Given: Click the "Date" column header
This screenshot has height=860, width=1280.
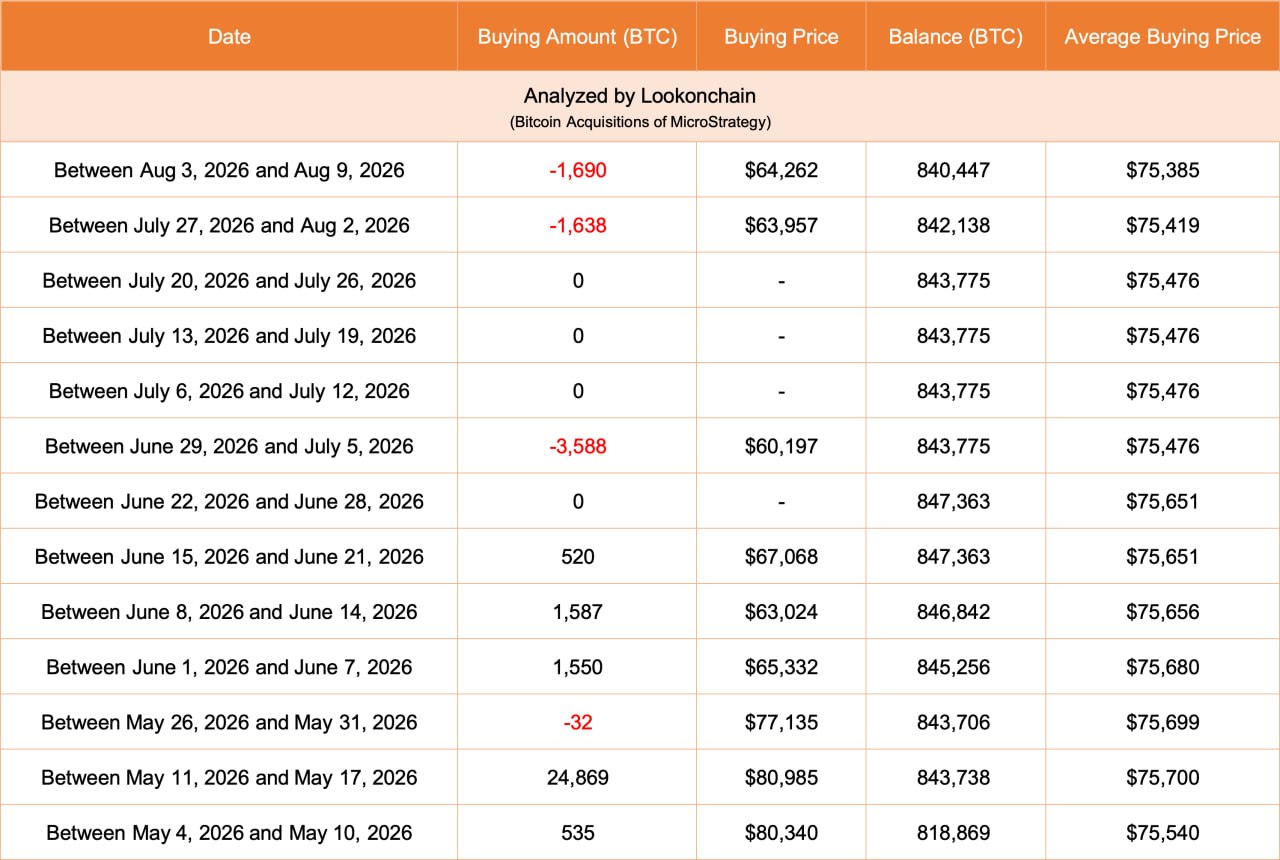Looking at the screenshot, I should point(229,37).
